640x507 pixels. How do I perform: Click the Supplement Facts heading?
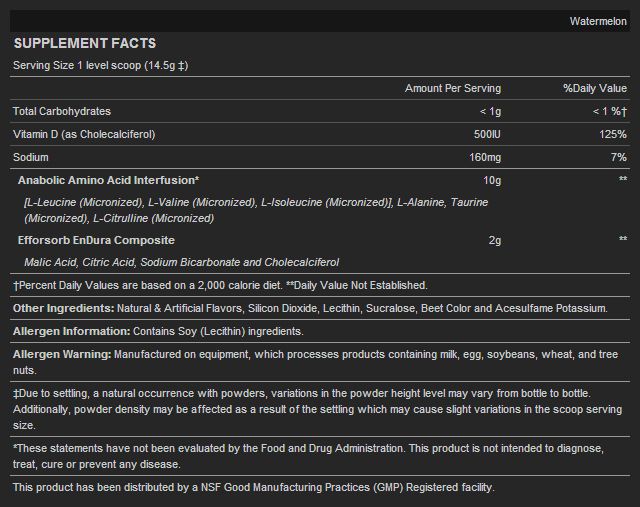84,44
